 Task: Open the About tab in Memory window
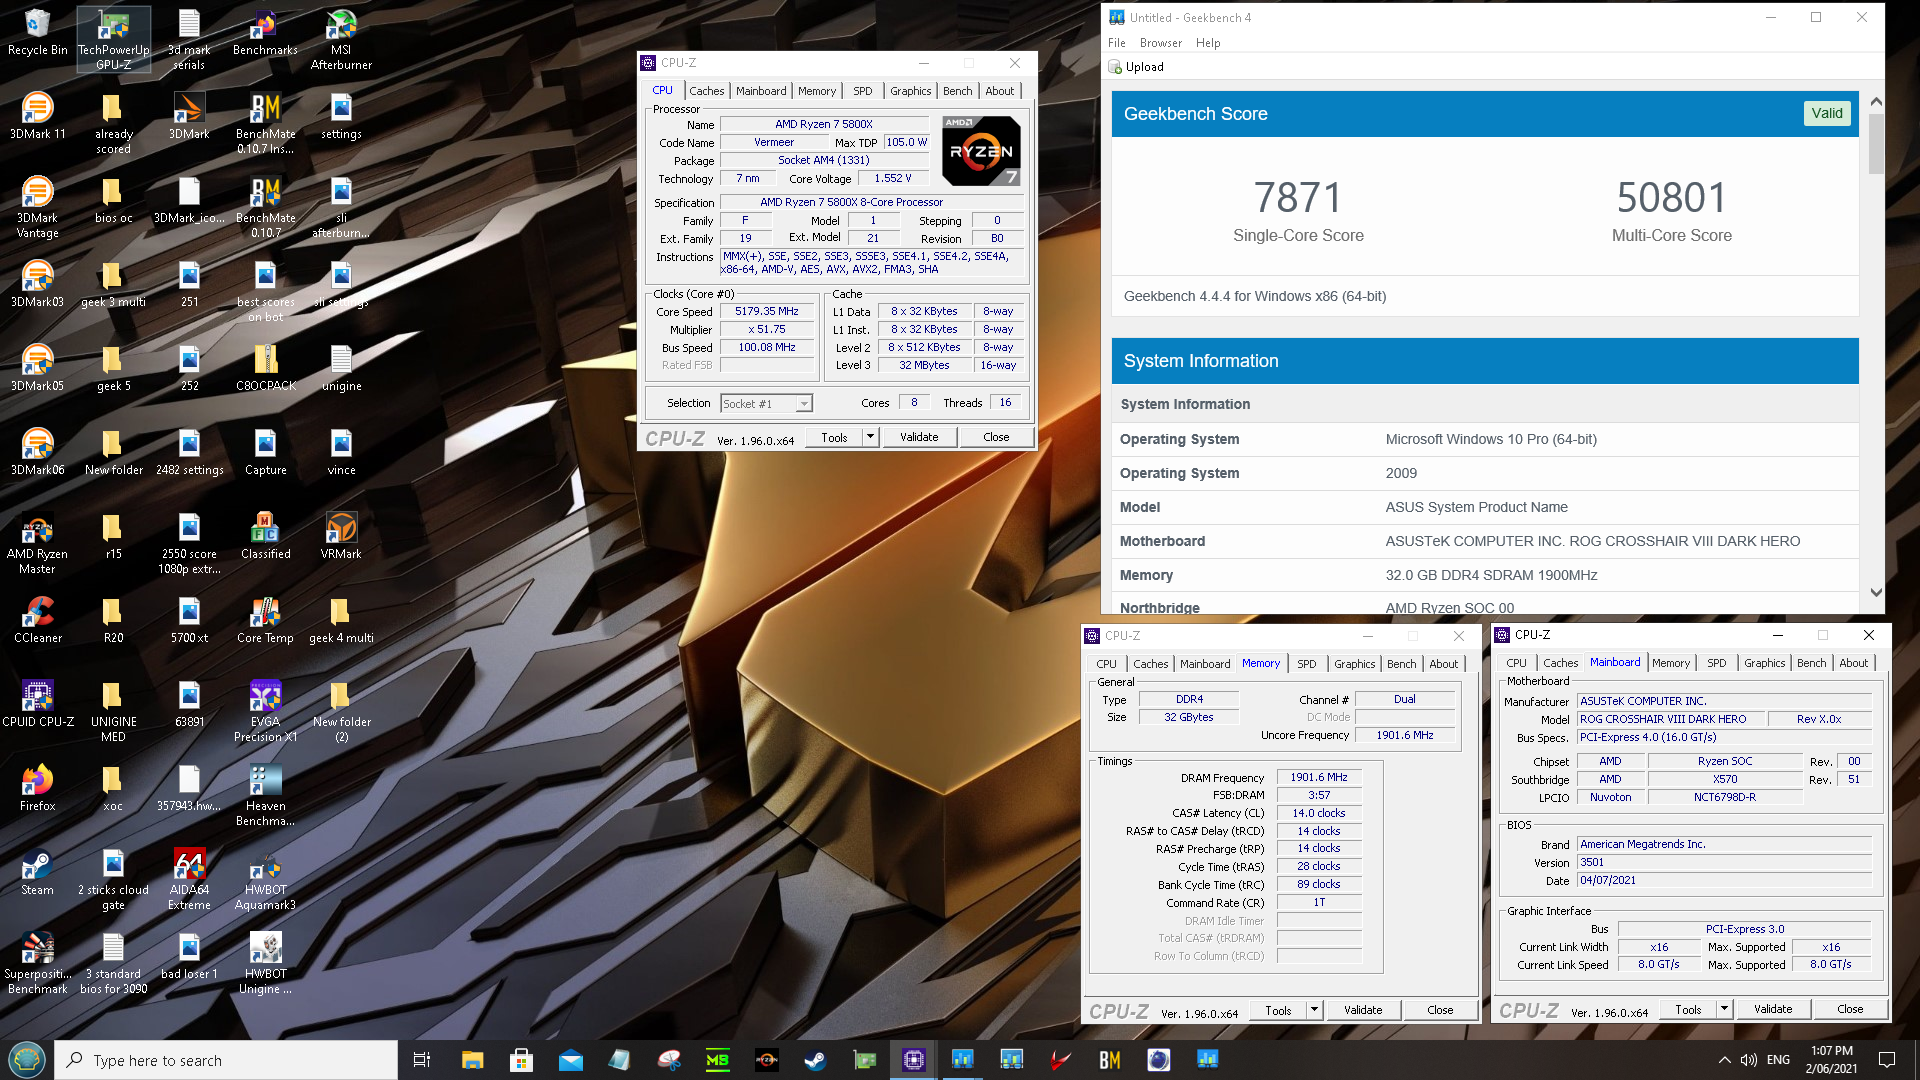(1443, 664)
